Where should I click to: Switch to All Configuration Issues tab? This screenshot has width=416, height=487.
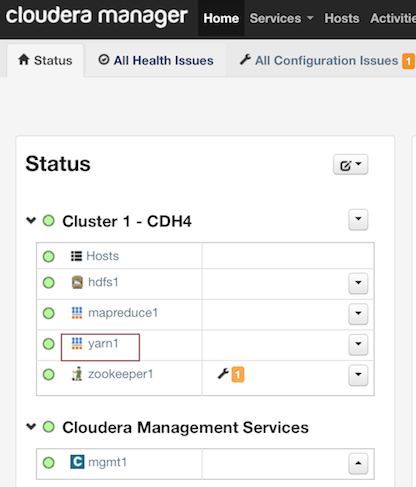[x=327, y=61]
